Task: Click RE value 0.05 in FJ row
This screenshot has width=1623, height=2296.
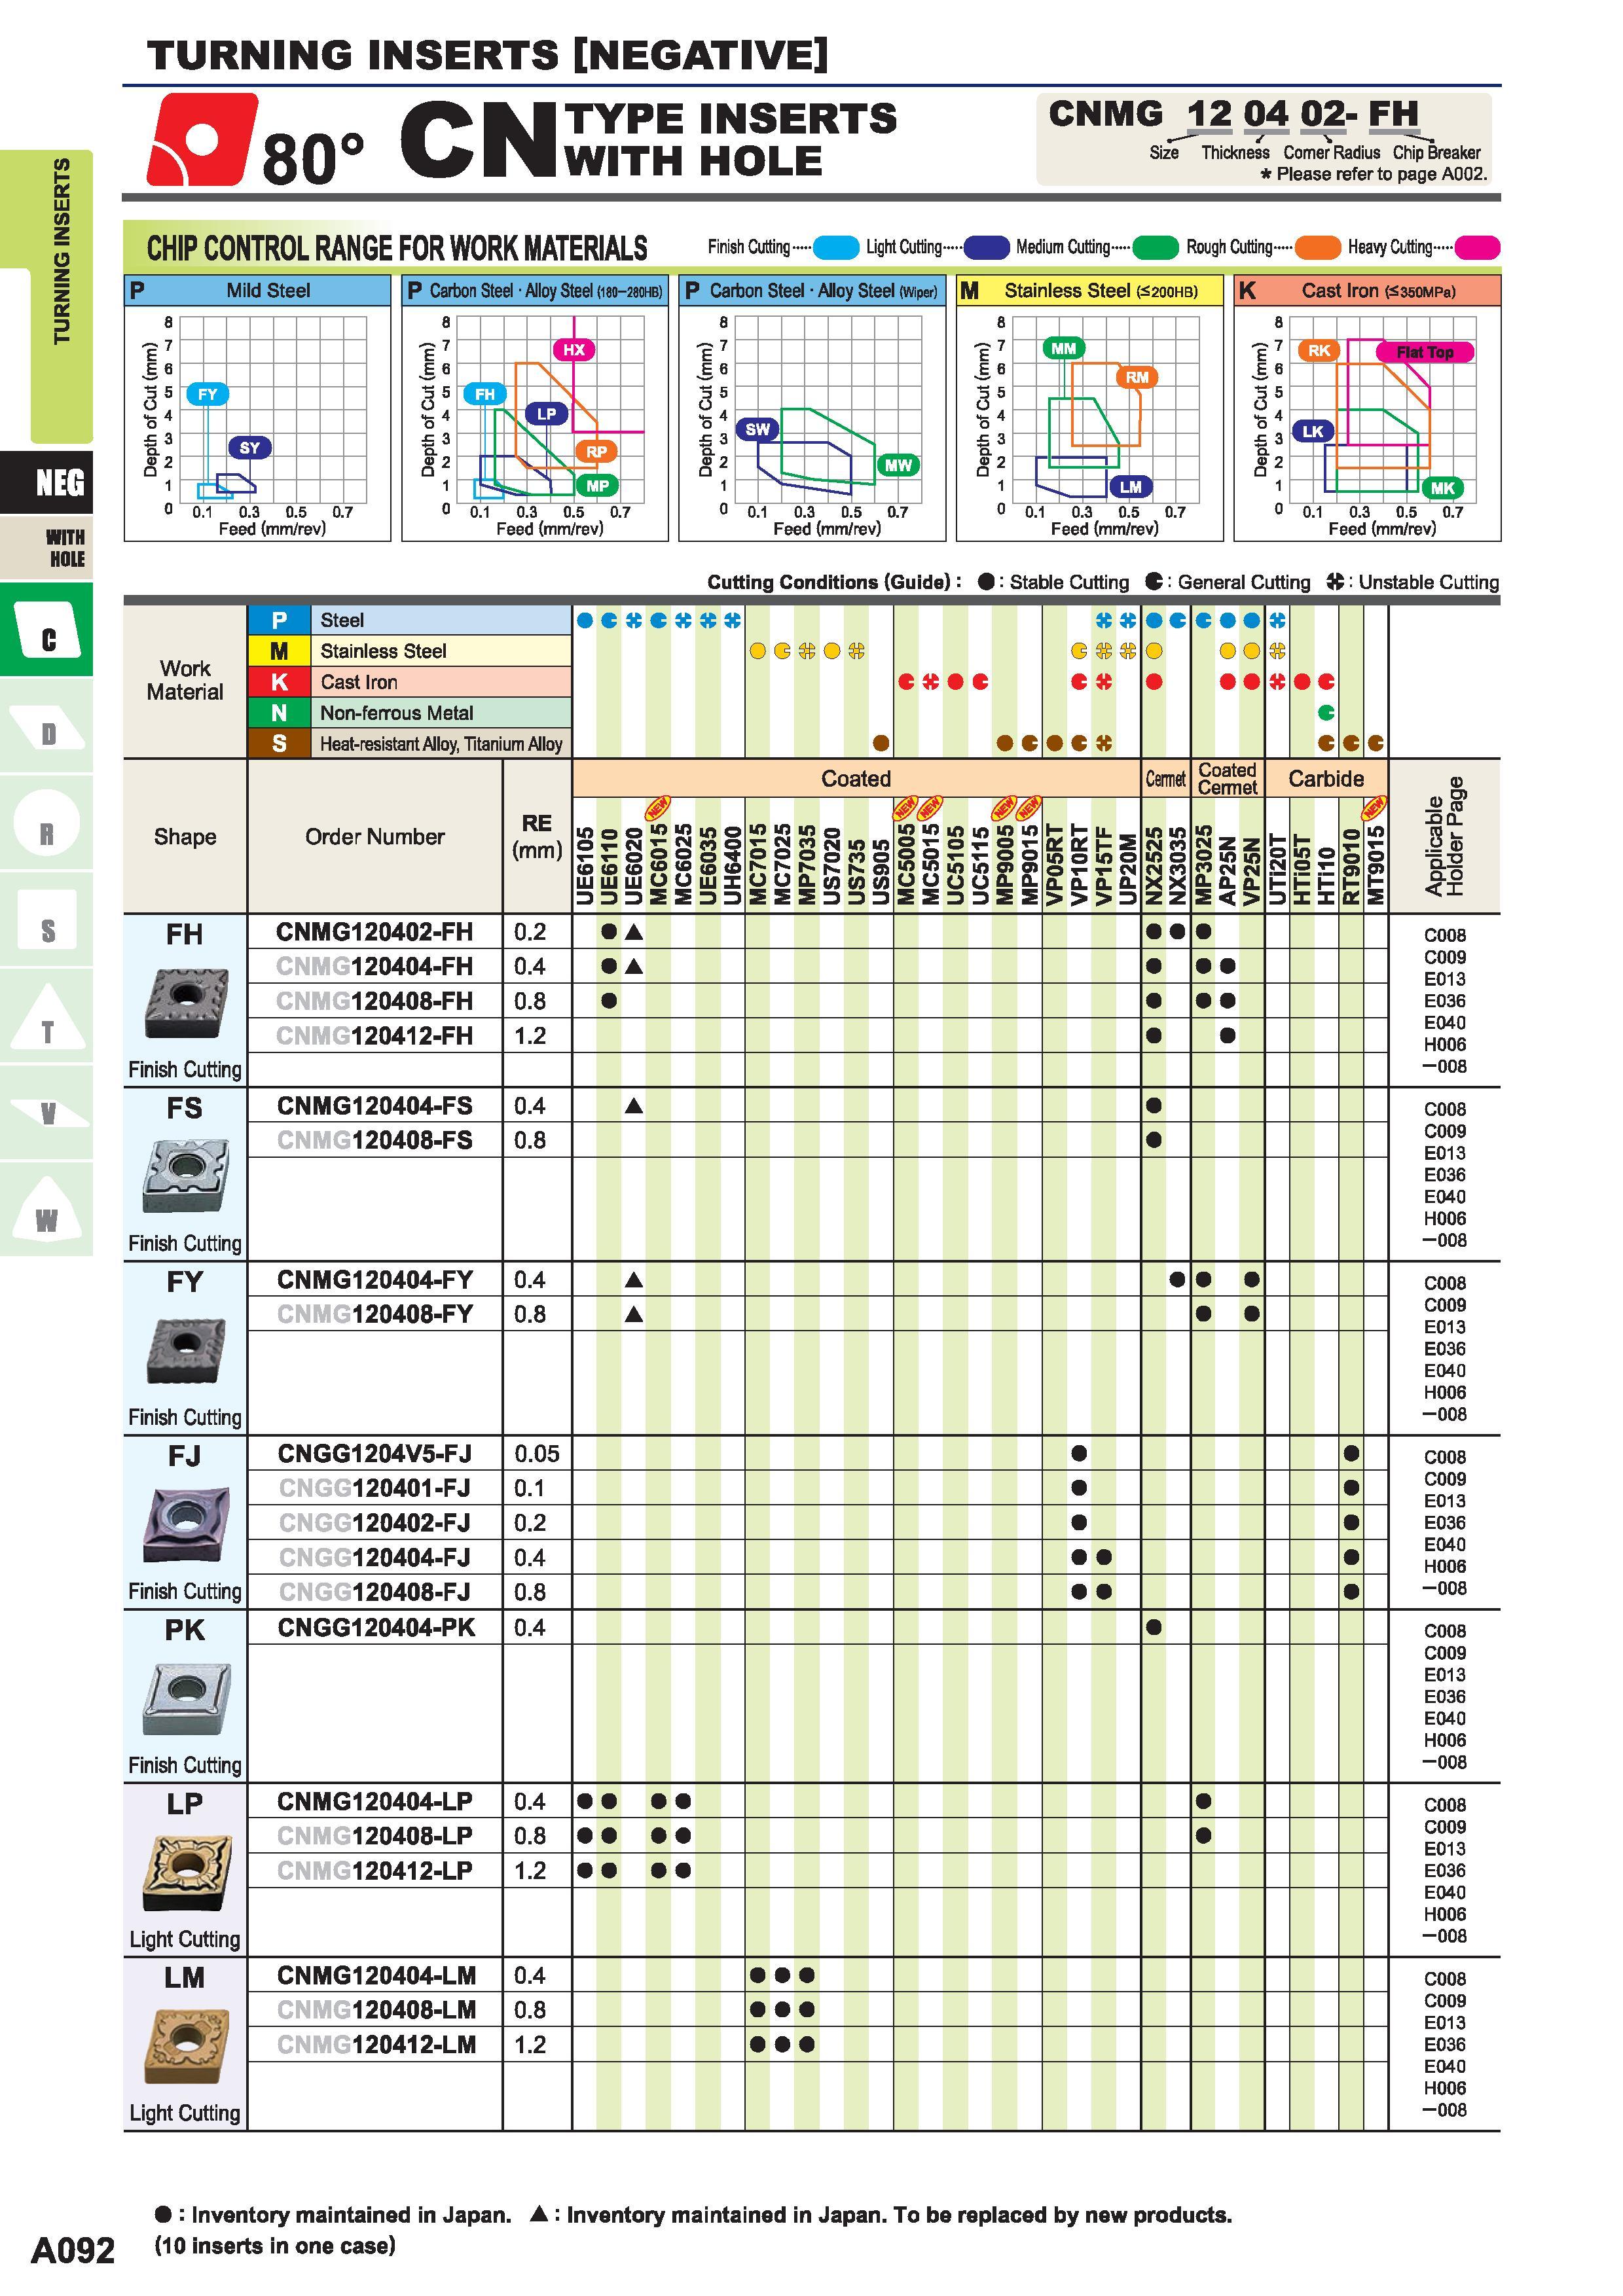Action: tap(537, 1454)
